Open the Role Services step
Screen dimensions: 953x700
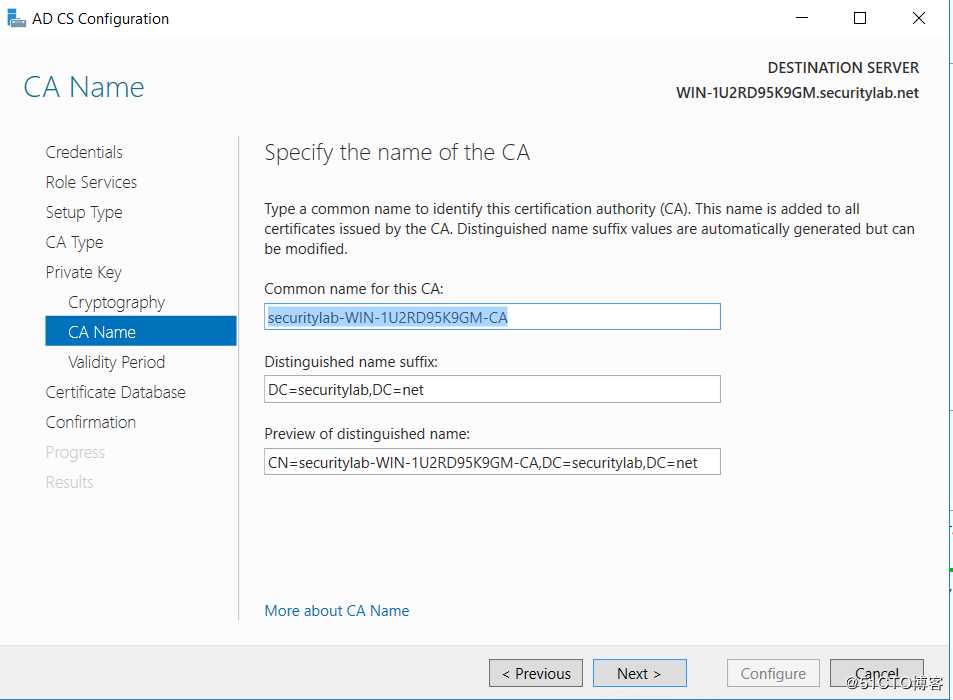pyautogui.click(x=91, y=182)
